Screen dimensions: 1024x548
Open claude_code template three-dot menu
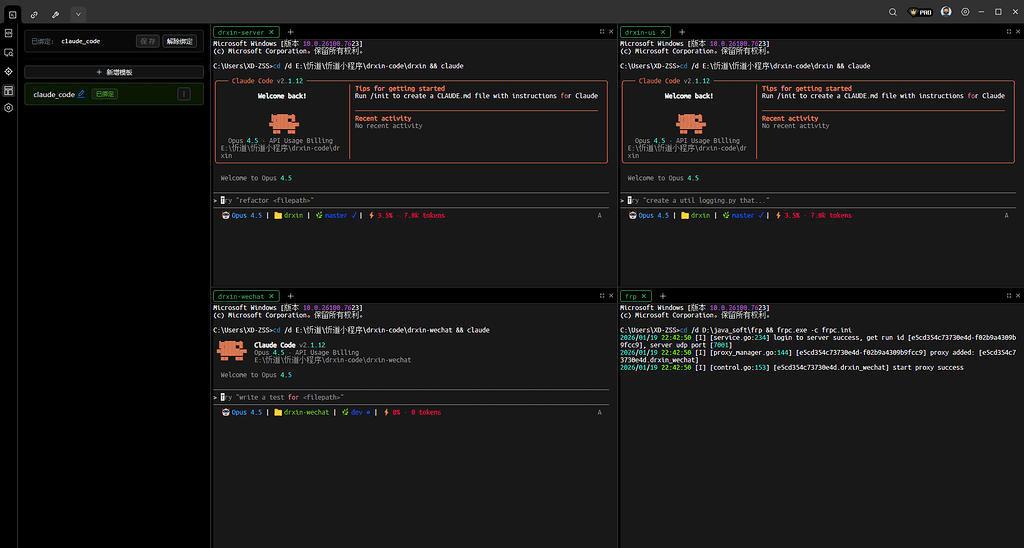[x=184, y=94]
